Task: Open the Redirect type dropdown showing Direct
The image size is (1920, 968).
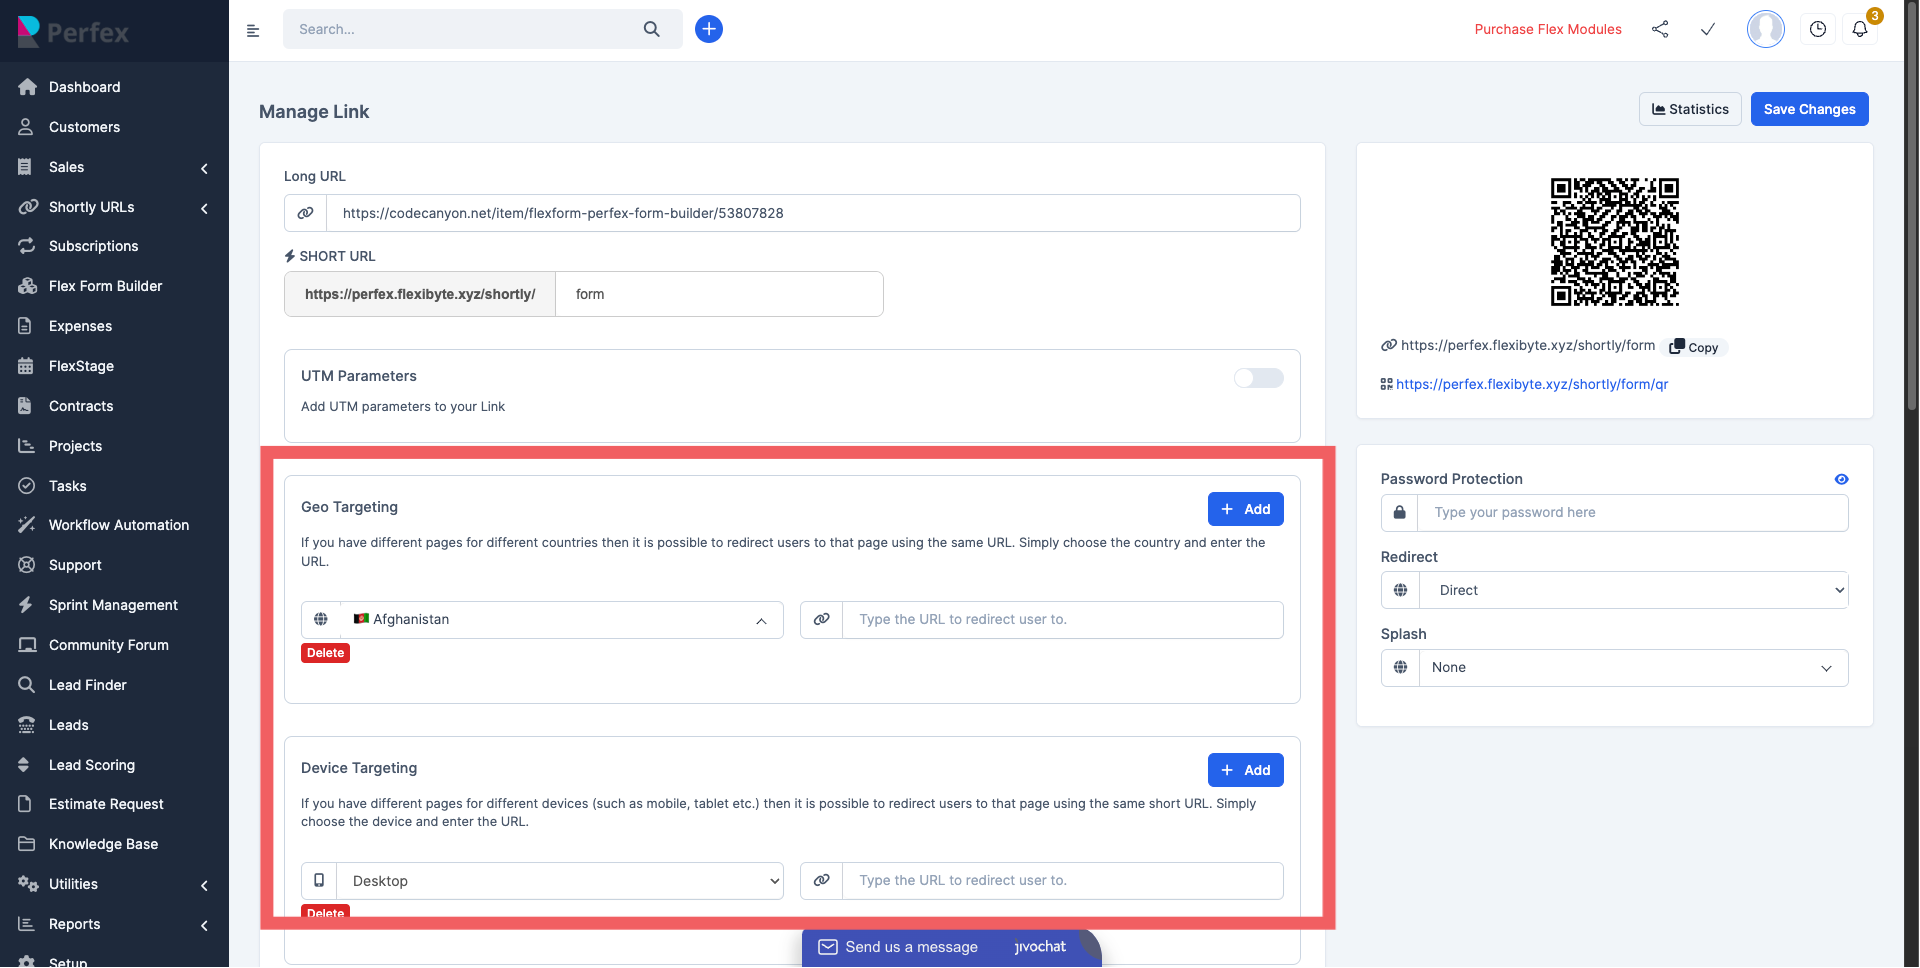Action: (1634, 590)
